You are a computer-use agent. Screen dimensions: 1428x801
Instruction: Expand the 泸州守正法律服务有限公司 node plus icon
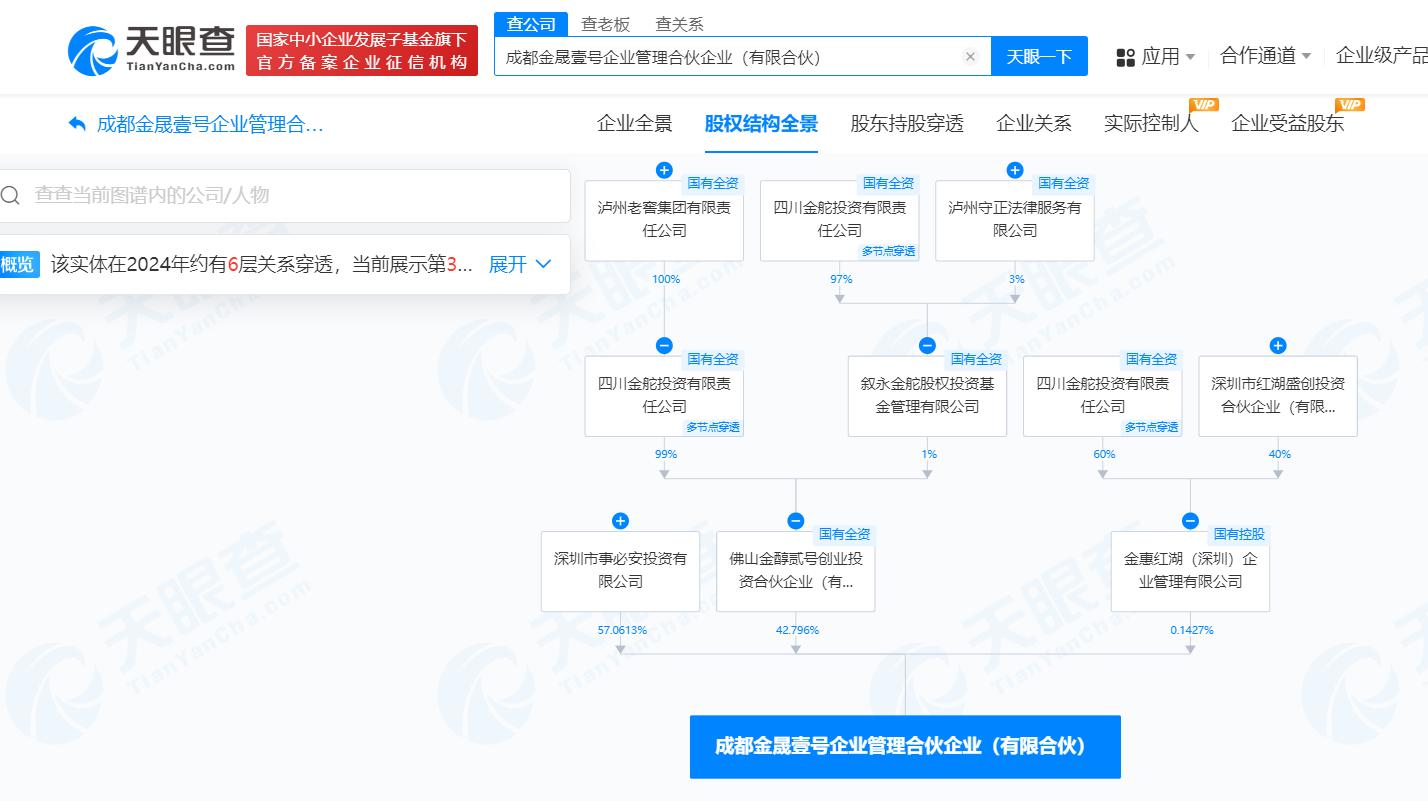pyautogui.click(x=1014, y=170)
